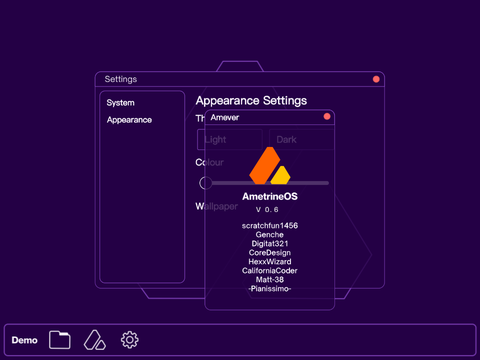This screenshot has height=360, width=480.
Task: Select System in Settings sidebar
Action: coord(121,103)
